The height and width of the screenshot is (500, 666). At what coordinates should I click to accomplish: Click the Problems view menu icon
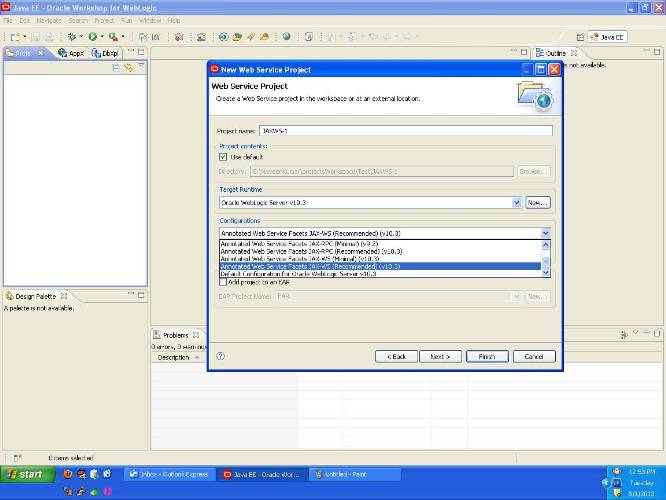coord(635,333)
